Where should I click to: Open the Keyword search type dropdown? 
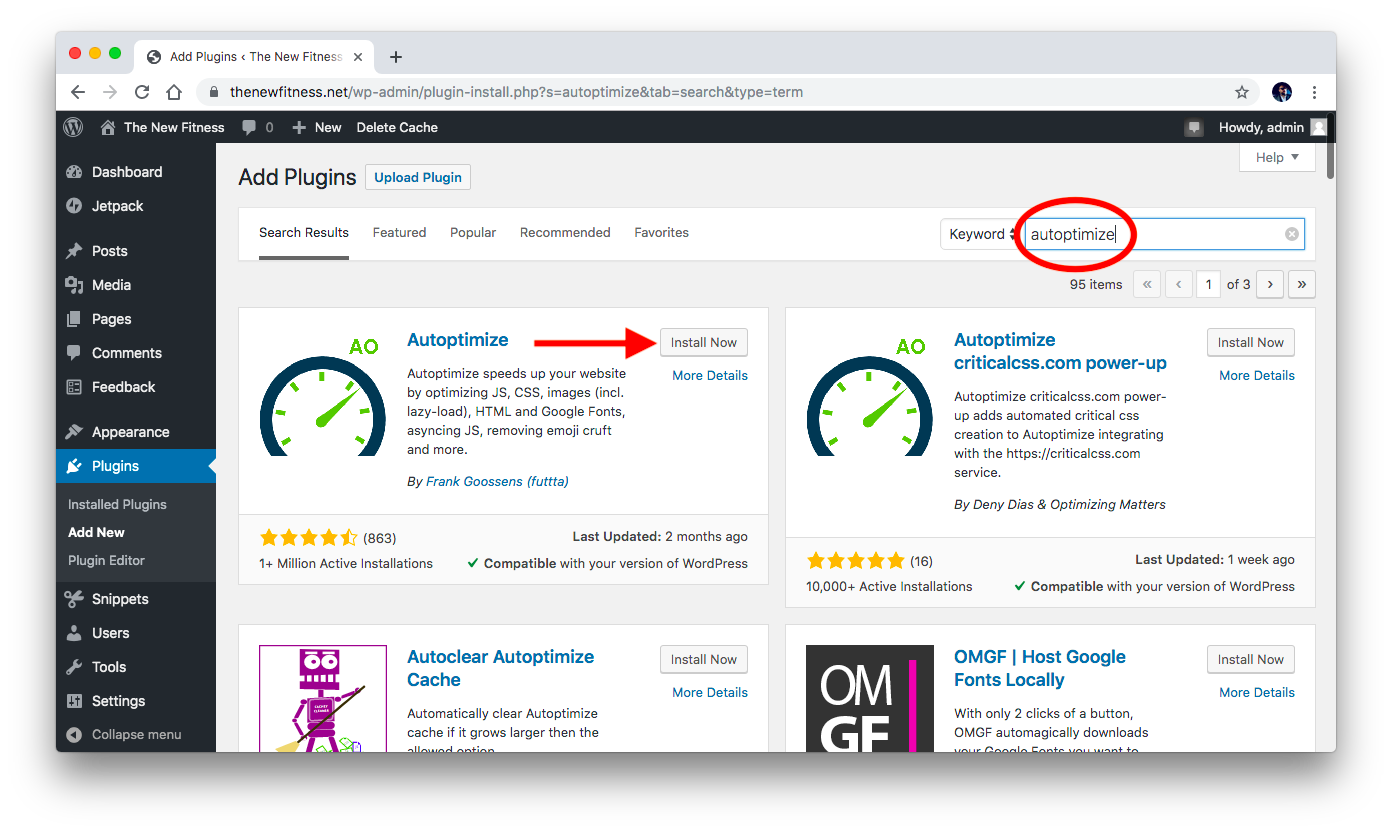(x=982, y=234)
